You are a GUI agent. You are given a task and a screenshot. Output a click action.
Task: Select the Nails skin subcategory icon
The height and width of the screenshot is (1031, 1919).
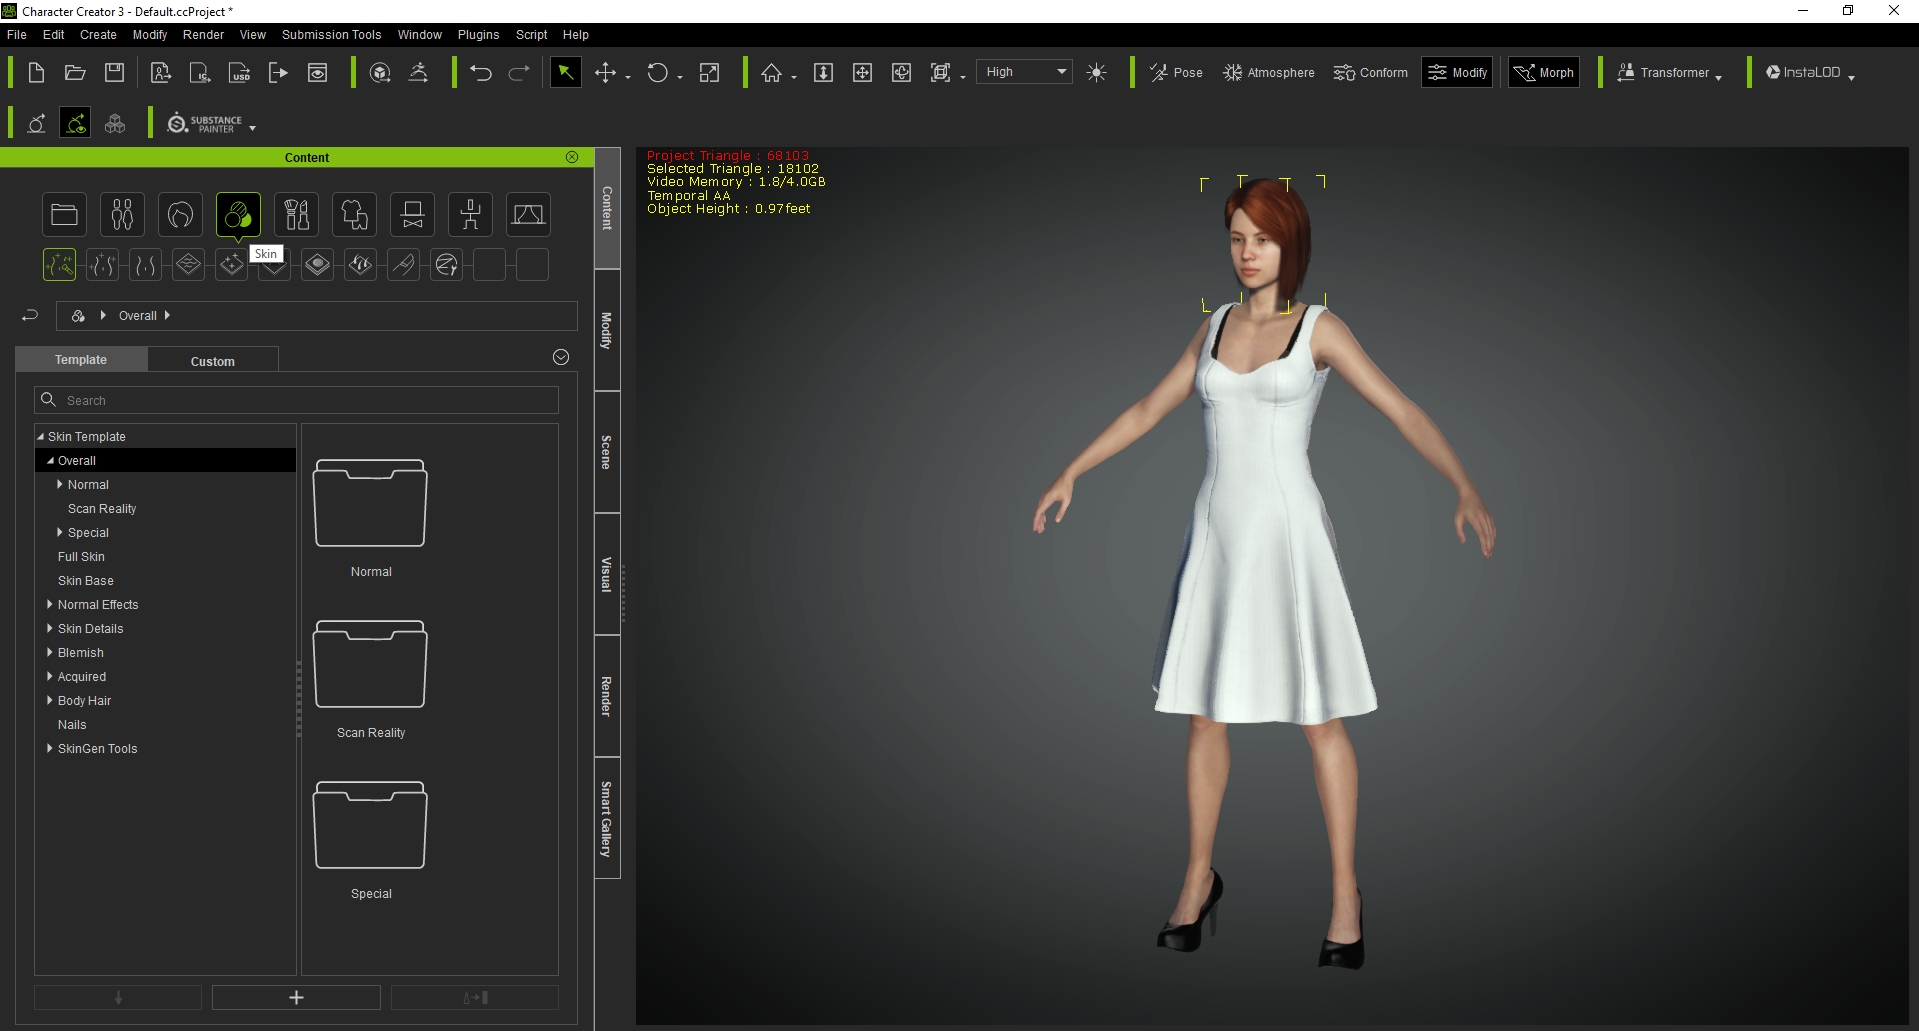[403, 264]
